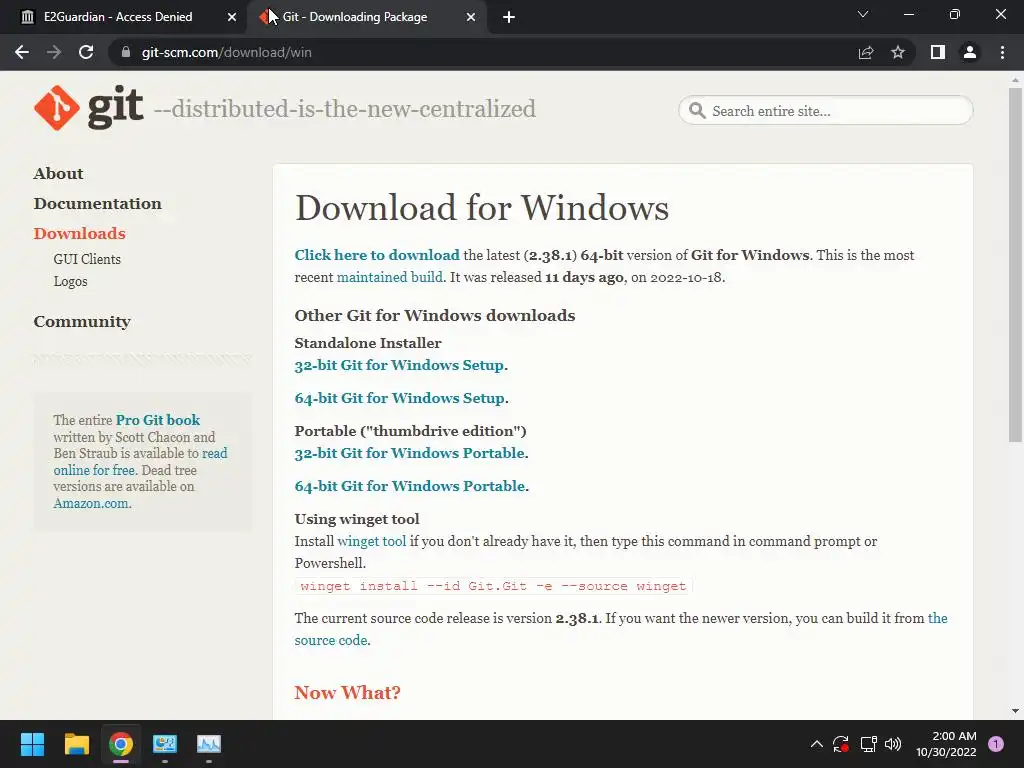Click the page vertical scrollbar thumb
This screenshot has width=1024, height=768.
click(x=1015, y=264)
